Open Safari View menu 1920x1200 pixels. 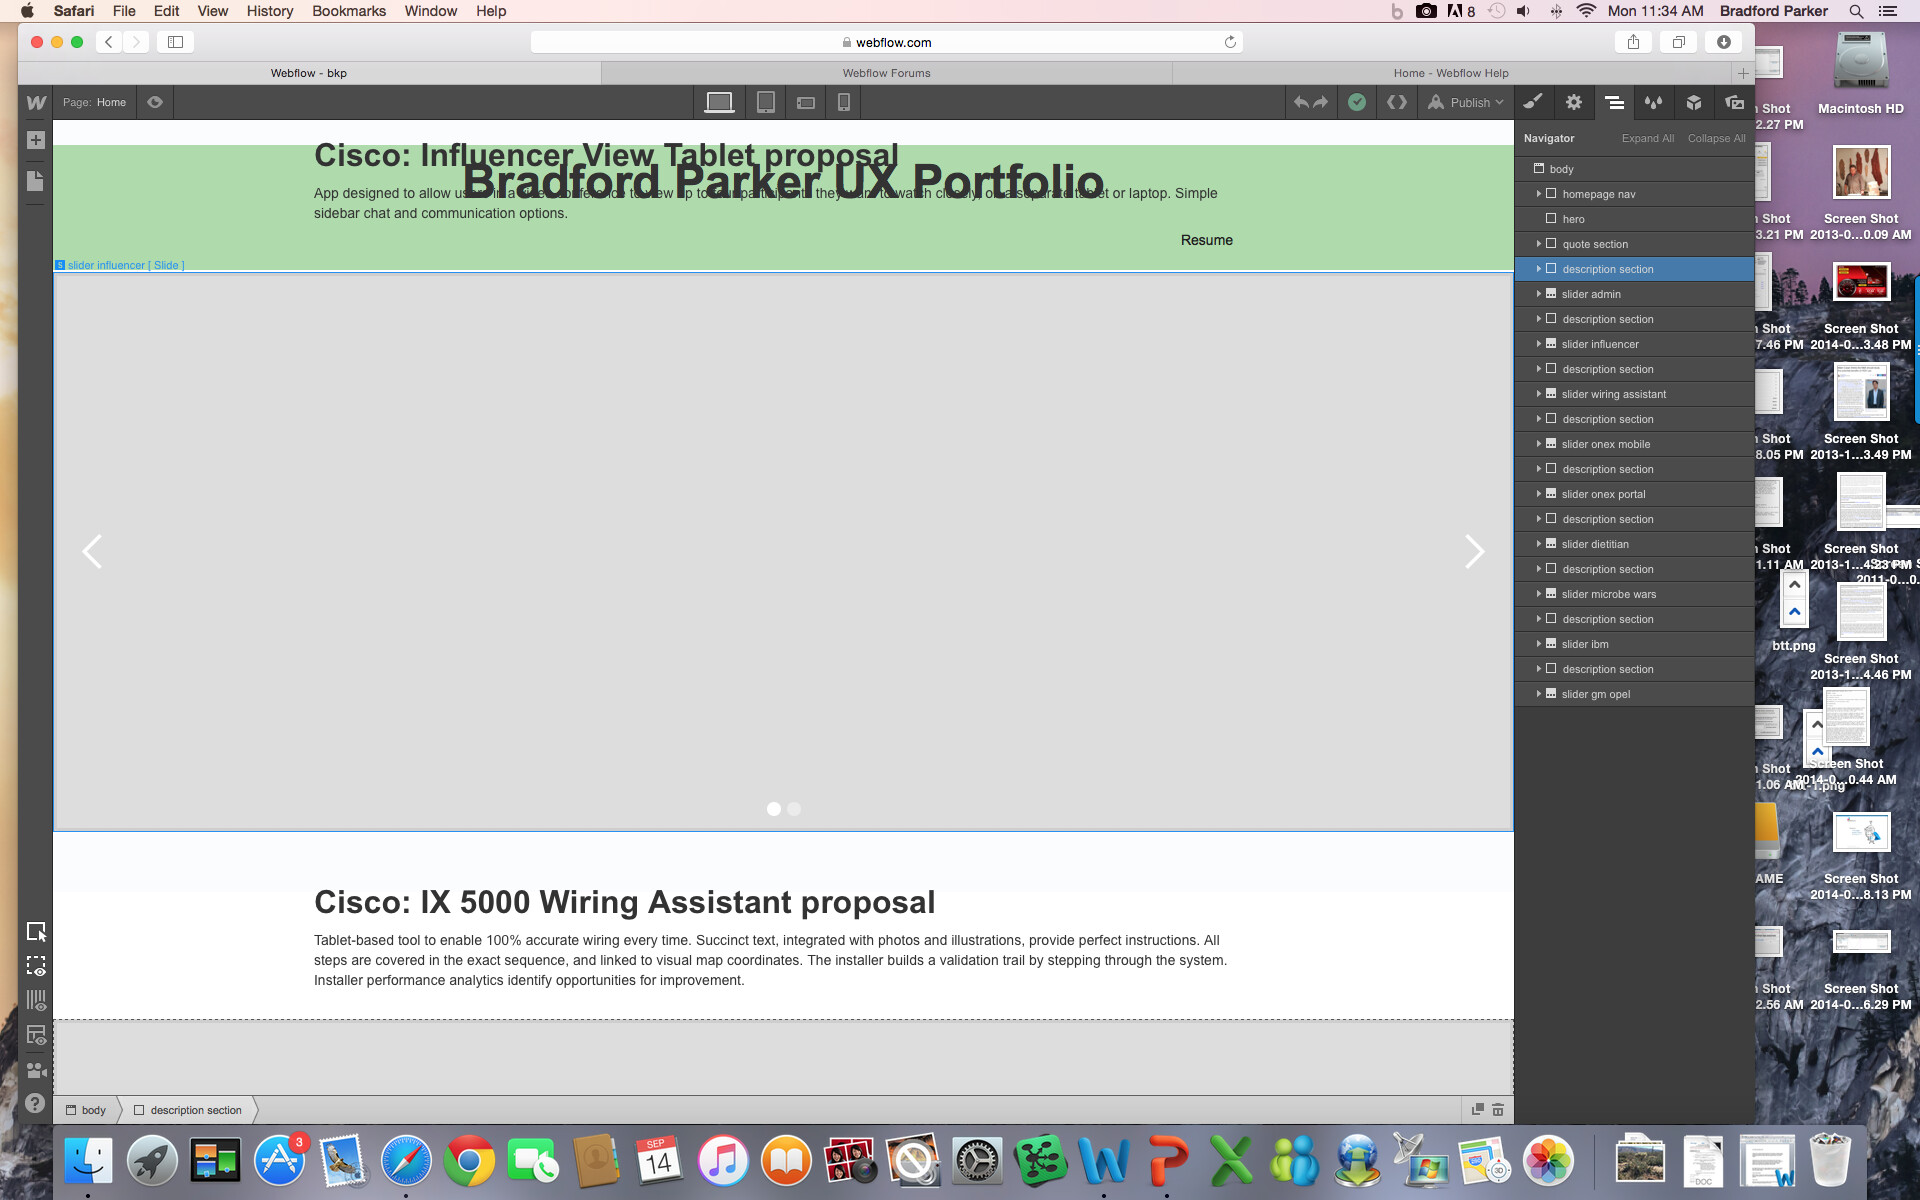212,11
